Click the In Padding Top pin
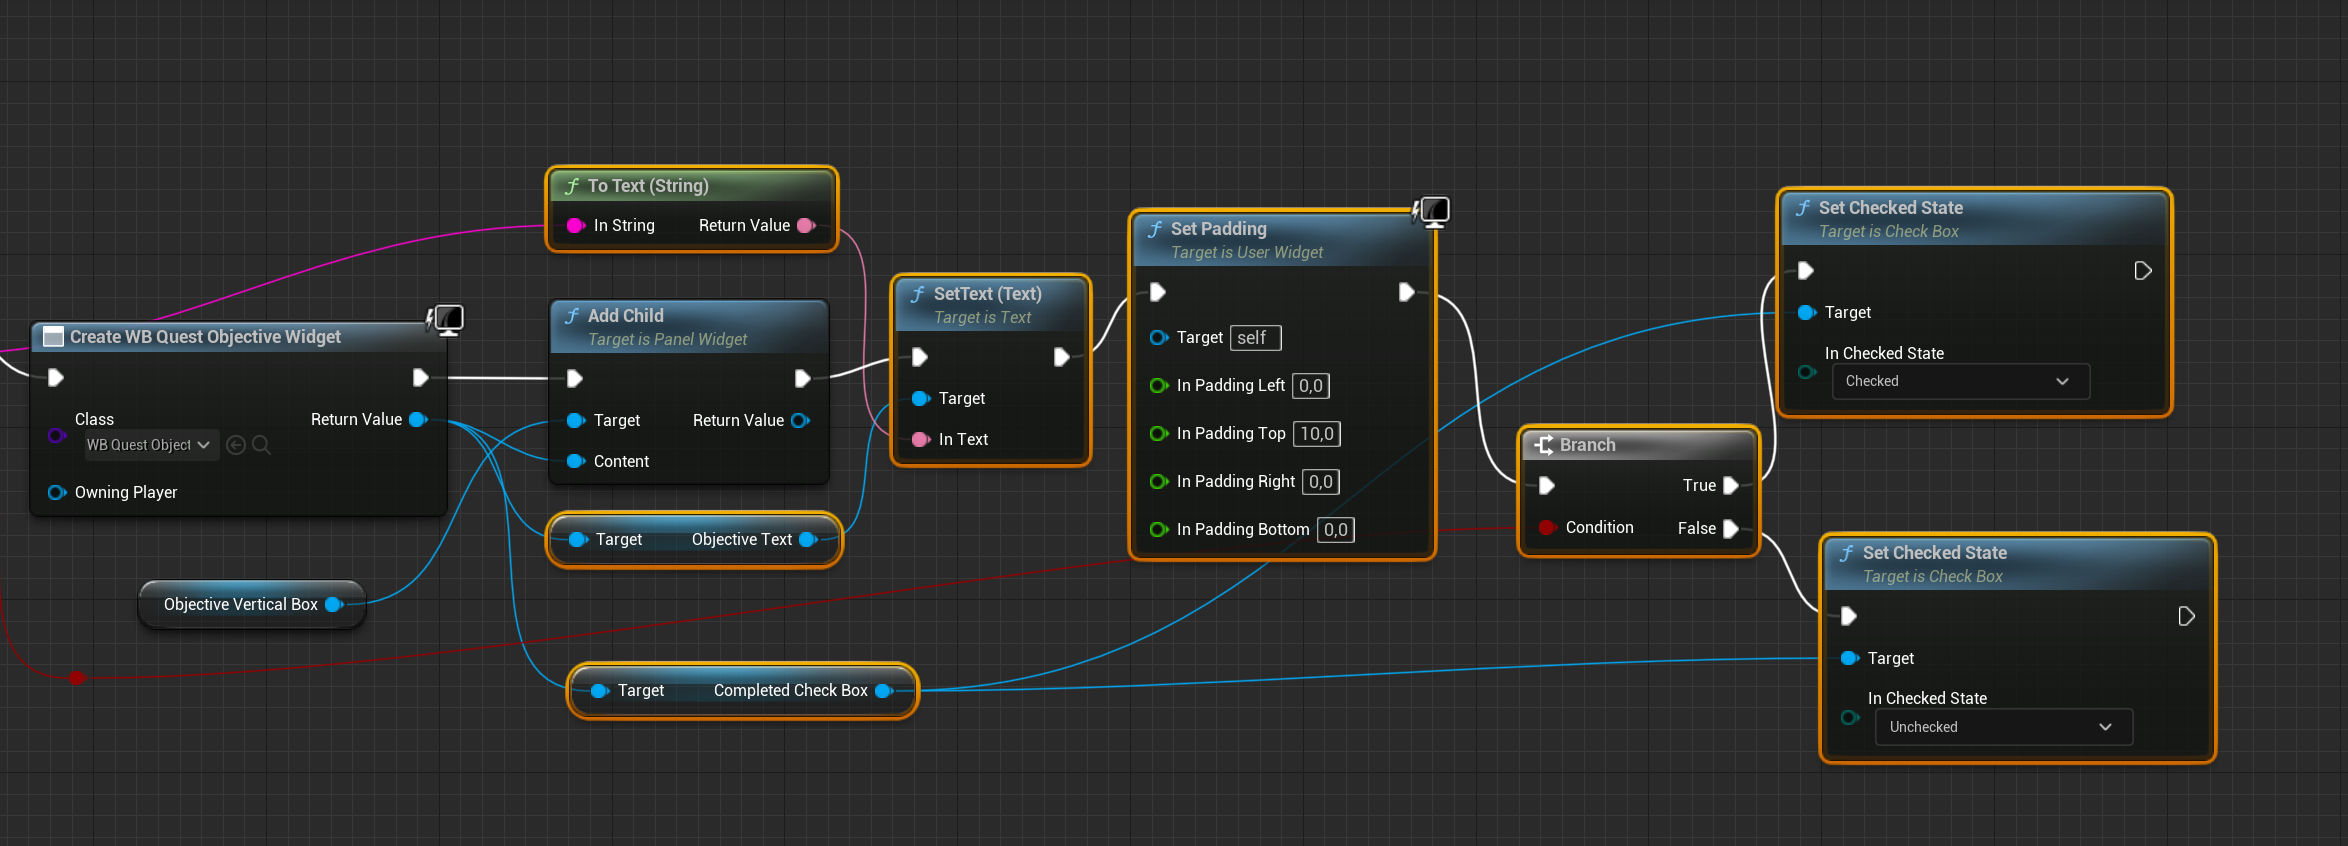2348x846 pixels. pyautogui.click(x=1159, y=434)
